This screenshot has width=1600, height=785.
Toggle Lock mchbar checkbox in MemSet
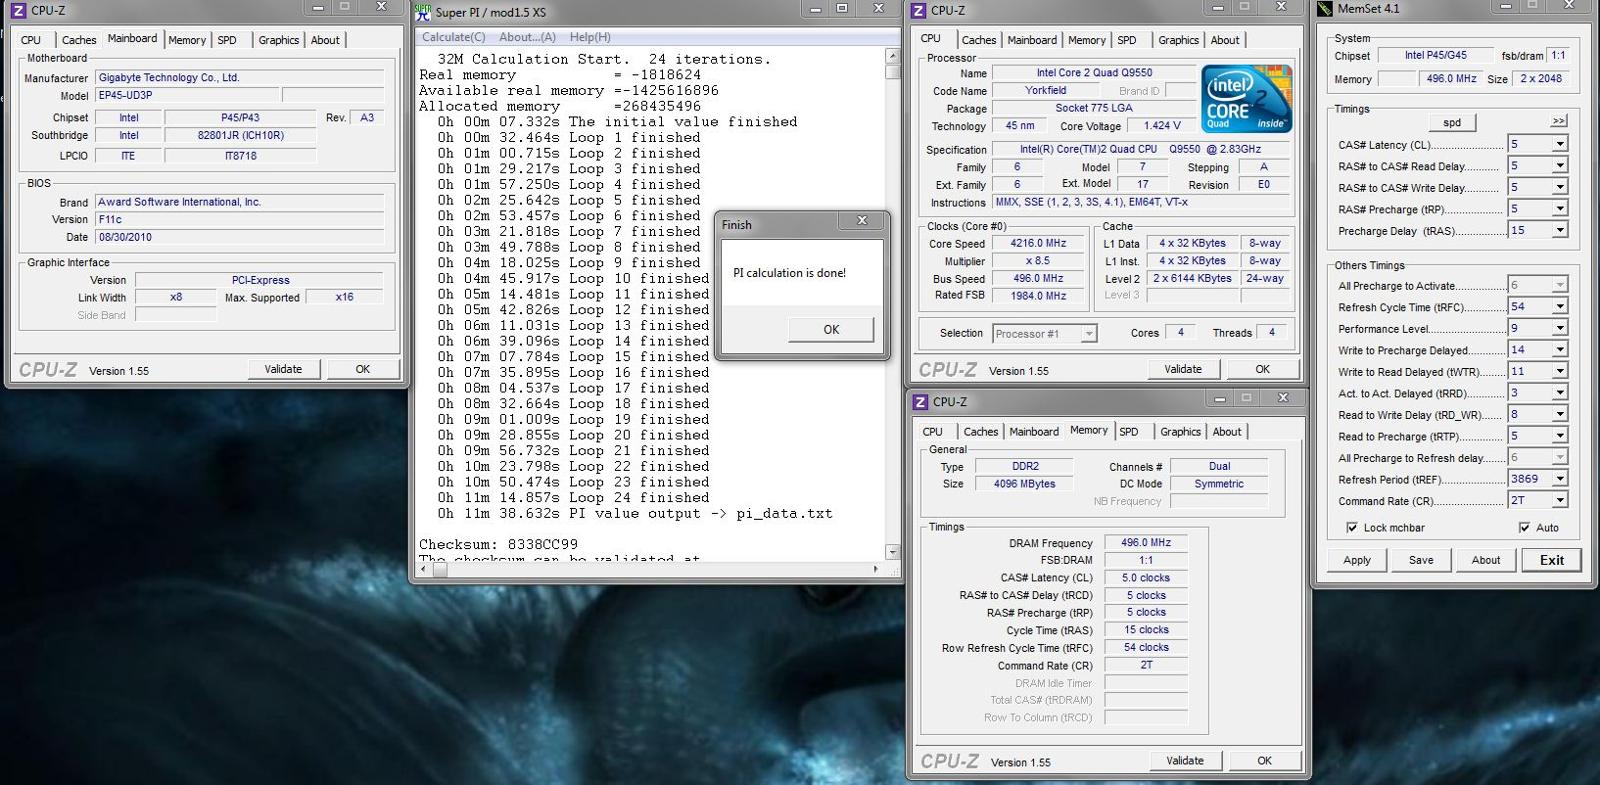1352,527
